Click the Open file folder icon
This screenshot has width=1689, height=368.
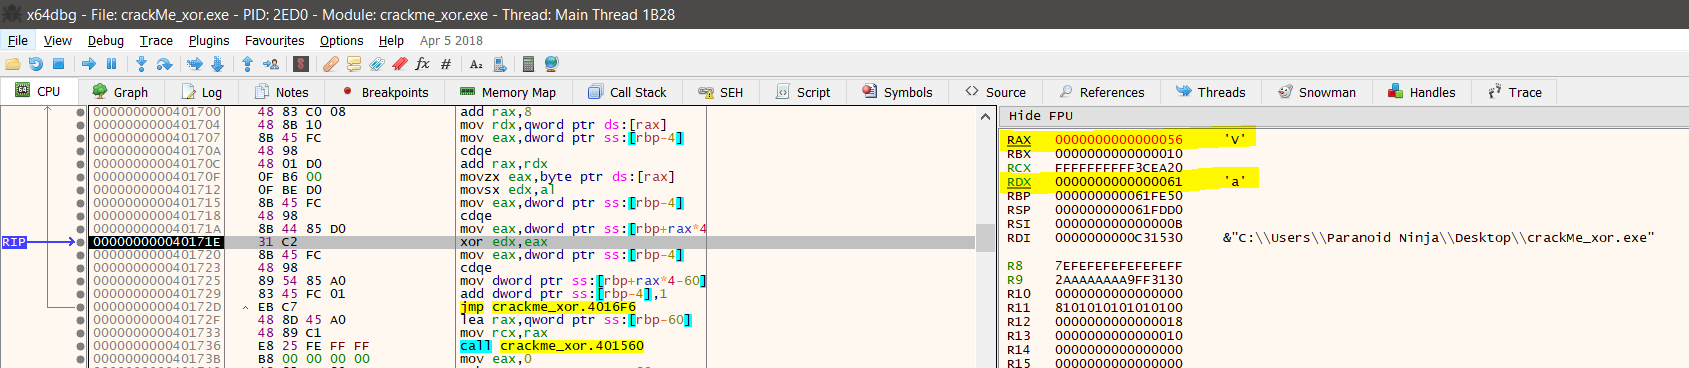point(13,64)
